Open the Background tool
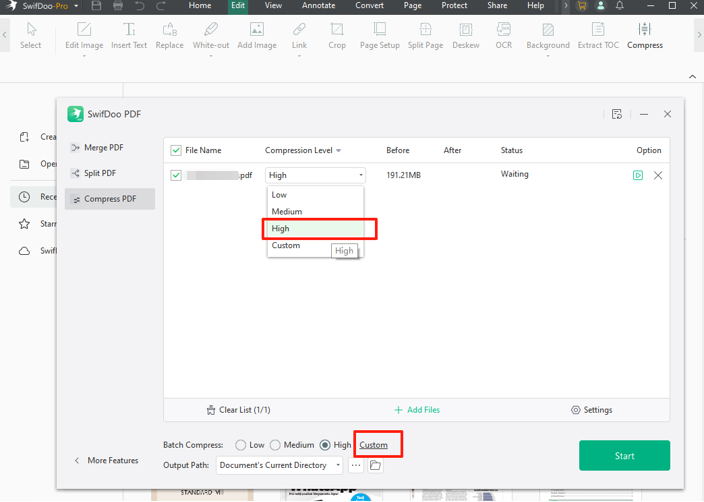The height and width of the screenshot is (502, 704). click(x=548, y=35)
